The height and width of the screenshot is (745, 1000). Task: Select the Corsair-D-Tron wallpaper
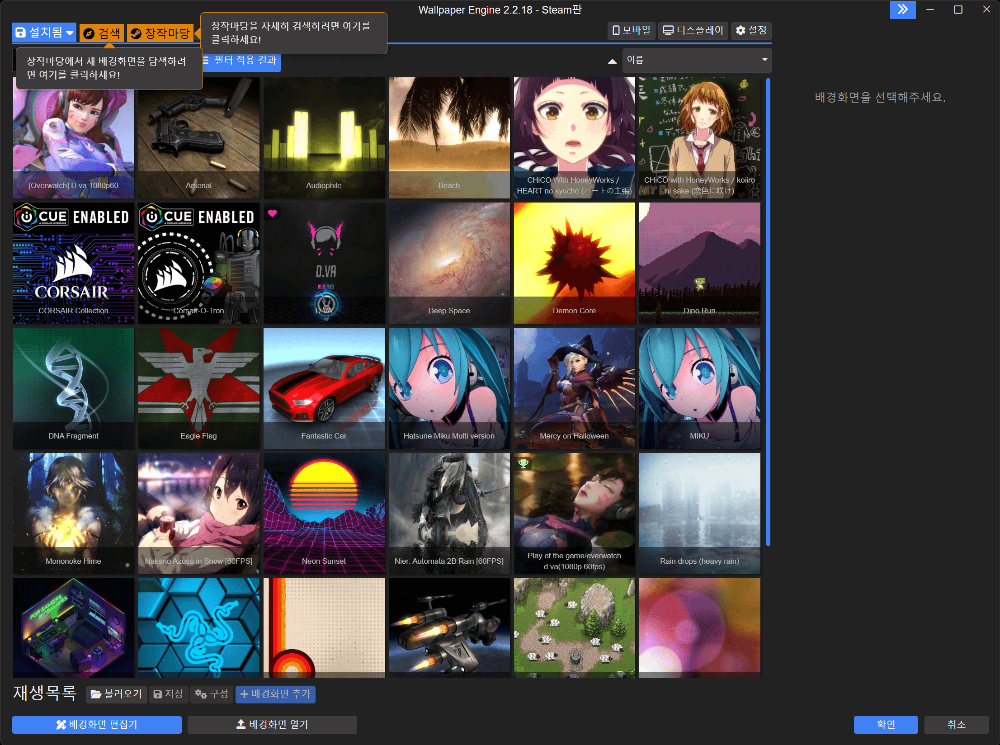click(198, 263)
